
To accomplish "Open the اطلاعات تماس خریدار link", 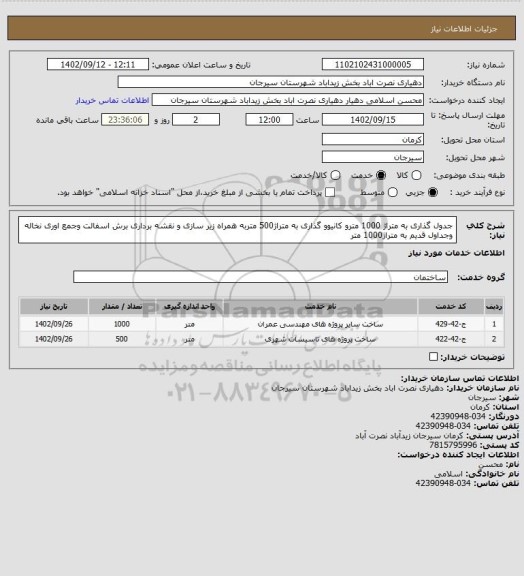I will coord(112,100).
